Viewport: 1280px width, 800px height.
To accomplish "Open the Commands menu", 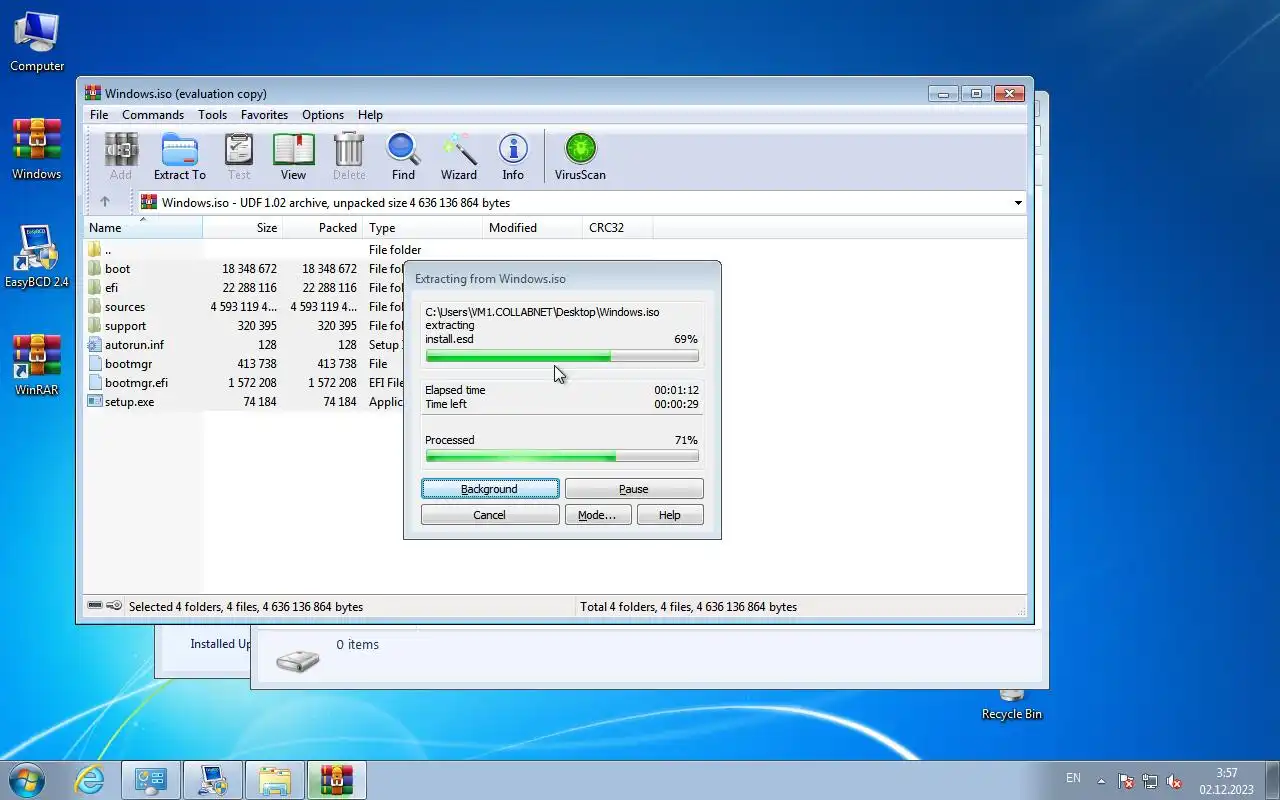I will tap(153, 115).
